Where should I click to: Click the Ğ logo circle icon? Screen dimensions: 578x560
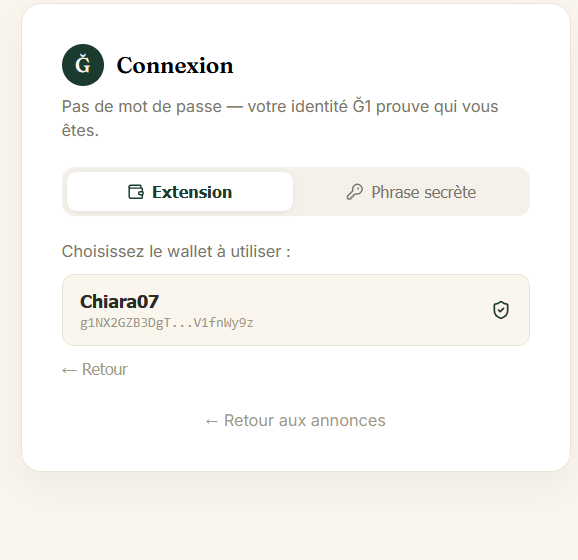coord(83,65)
